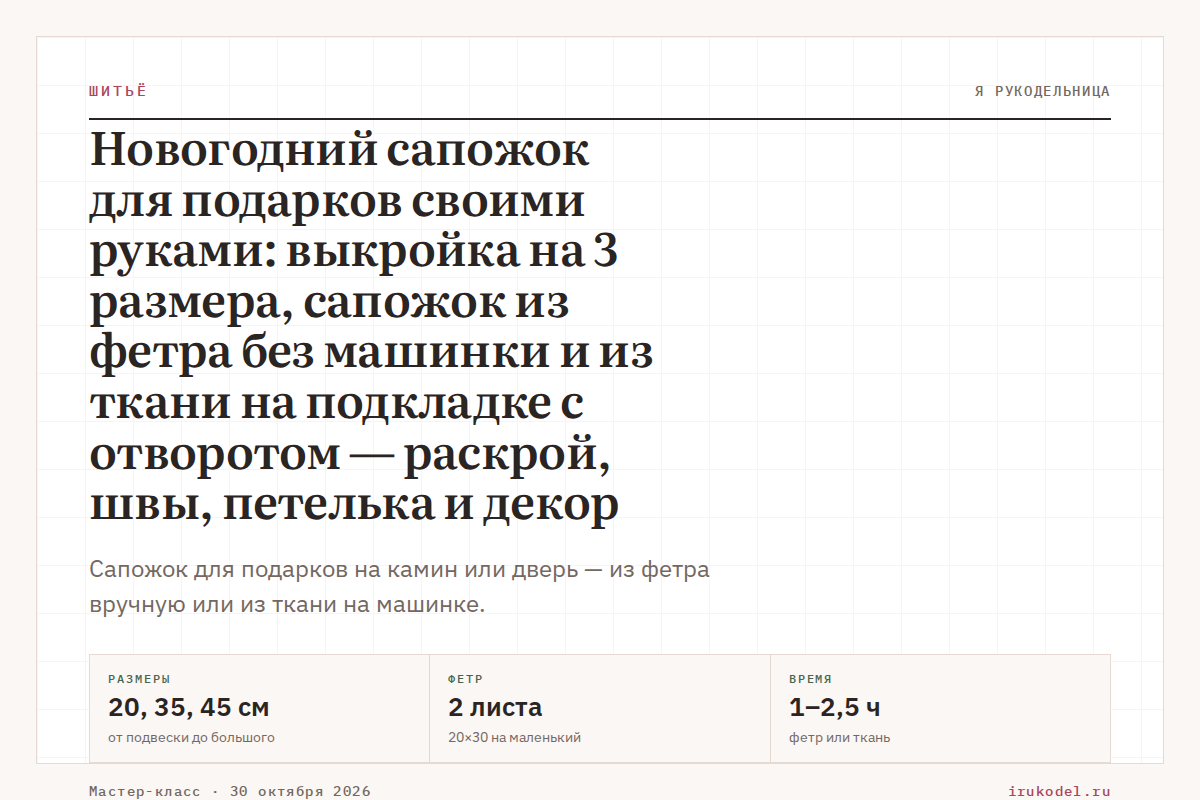Click the headline starting with Новогодний сапожок
The width and height of the screenshot is (1200, 800).
coord(372,328)
